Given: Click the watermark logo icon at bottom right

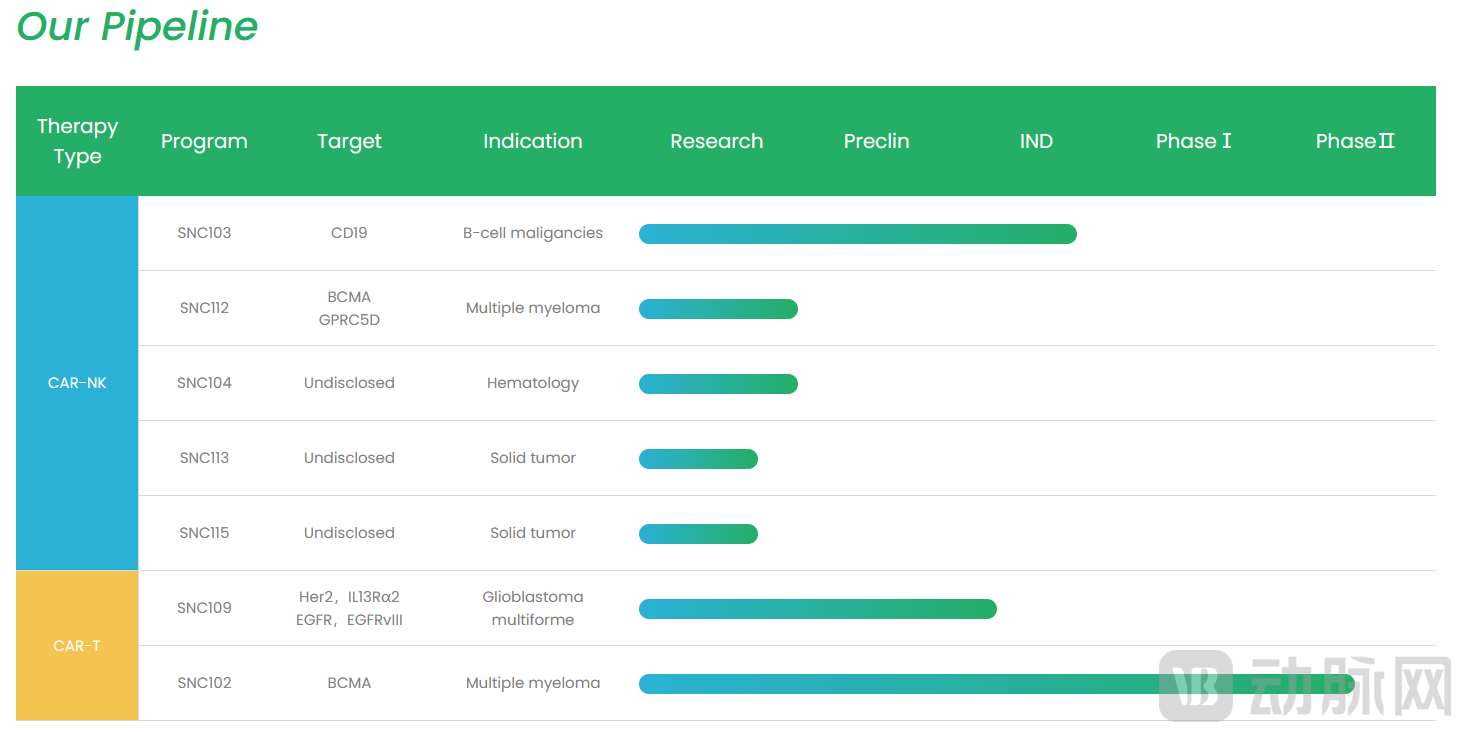Looking at the screenshot, I should (x=1195, y=685).
